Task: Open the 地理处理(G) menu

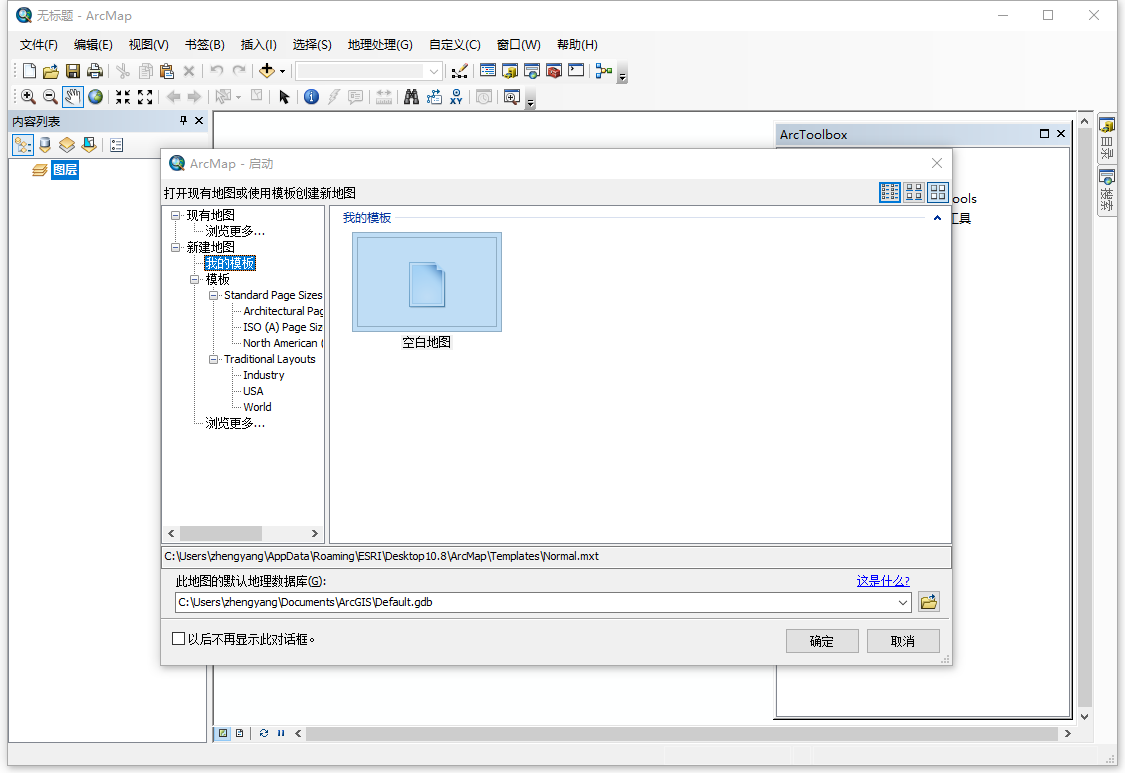Action: [380, 44]
